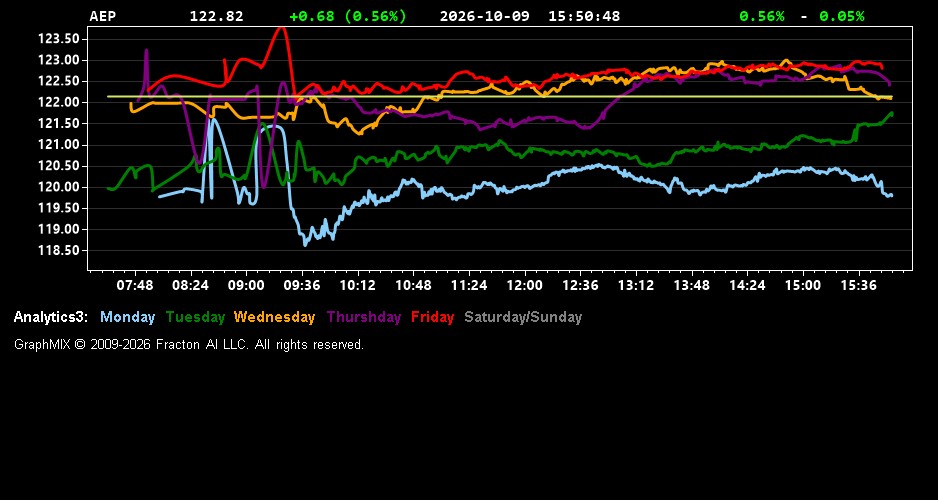Click the AEP ticker symbol
Image resolution: width=938 pixels, height=500 pixels.
coord(103,16)
